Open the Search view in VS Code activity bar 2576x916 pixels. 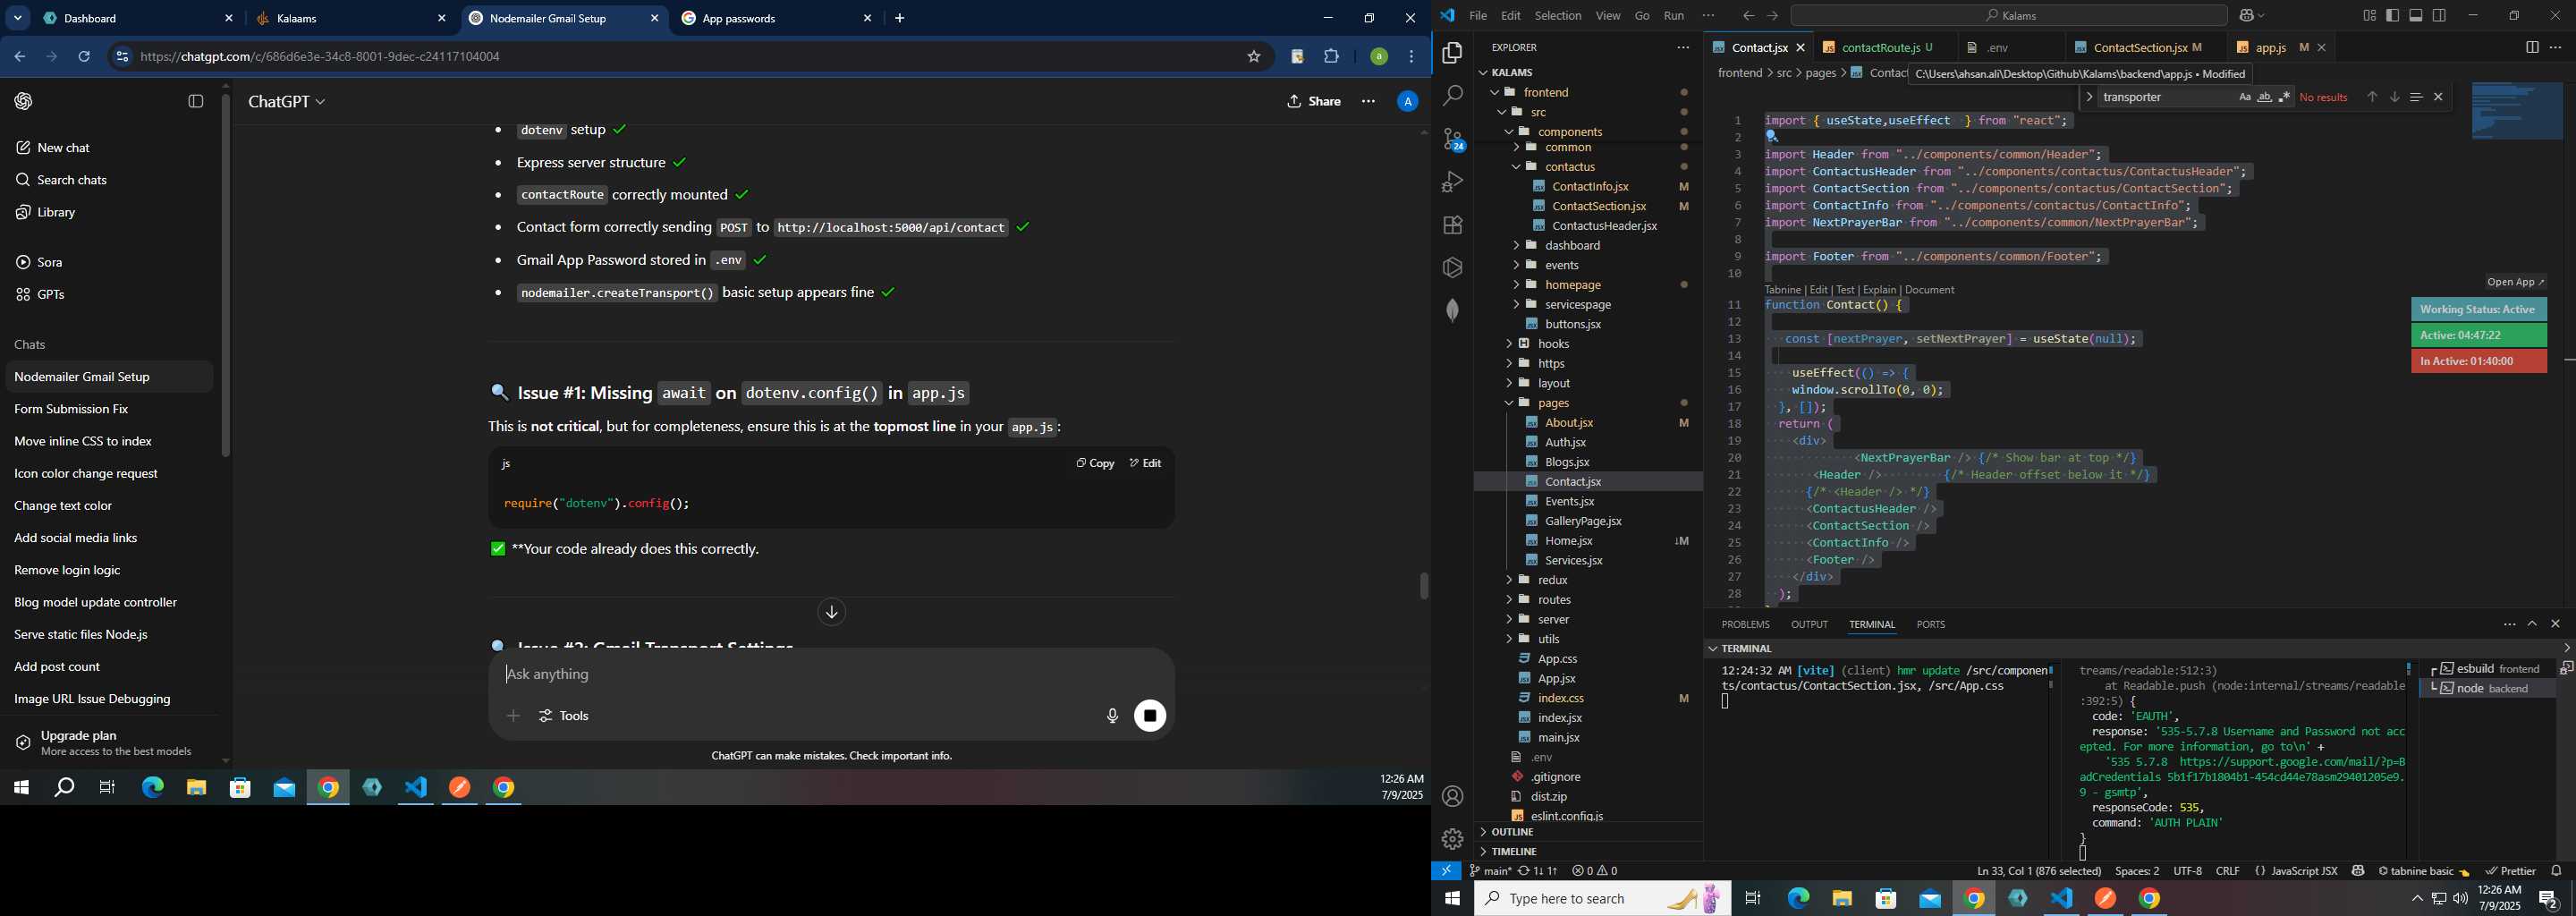click(1452, 96)
